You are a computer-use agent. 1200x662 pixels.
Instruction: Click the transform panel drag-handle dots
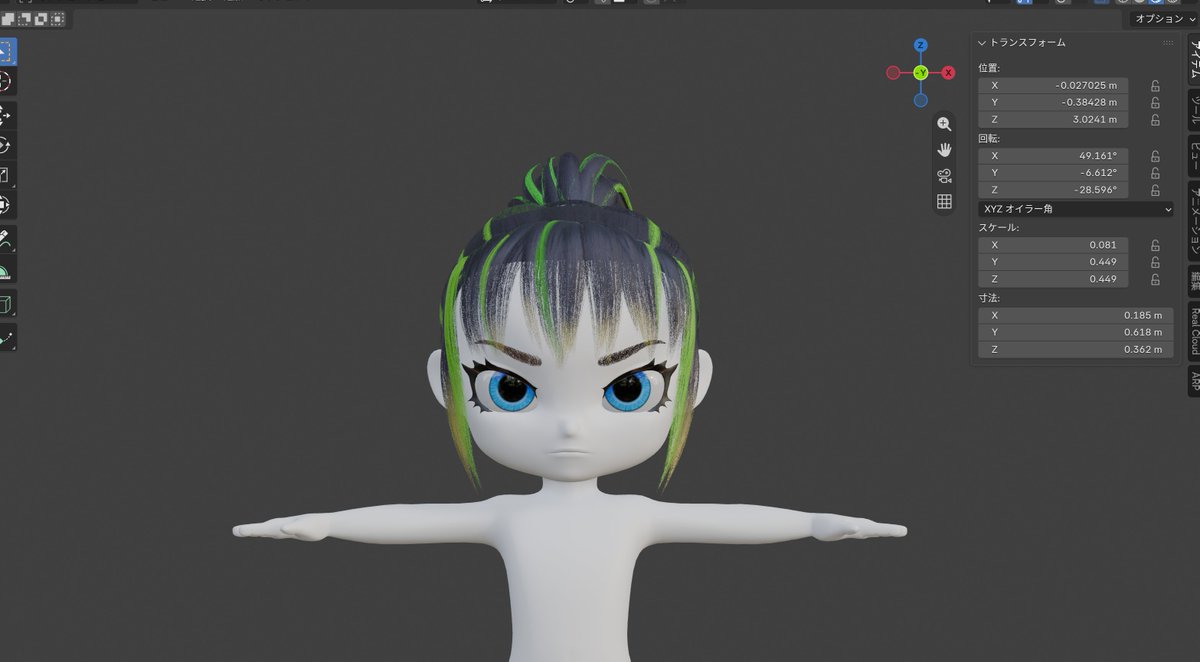[1168, 43]
